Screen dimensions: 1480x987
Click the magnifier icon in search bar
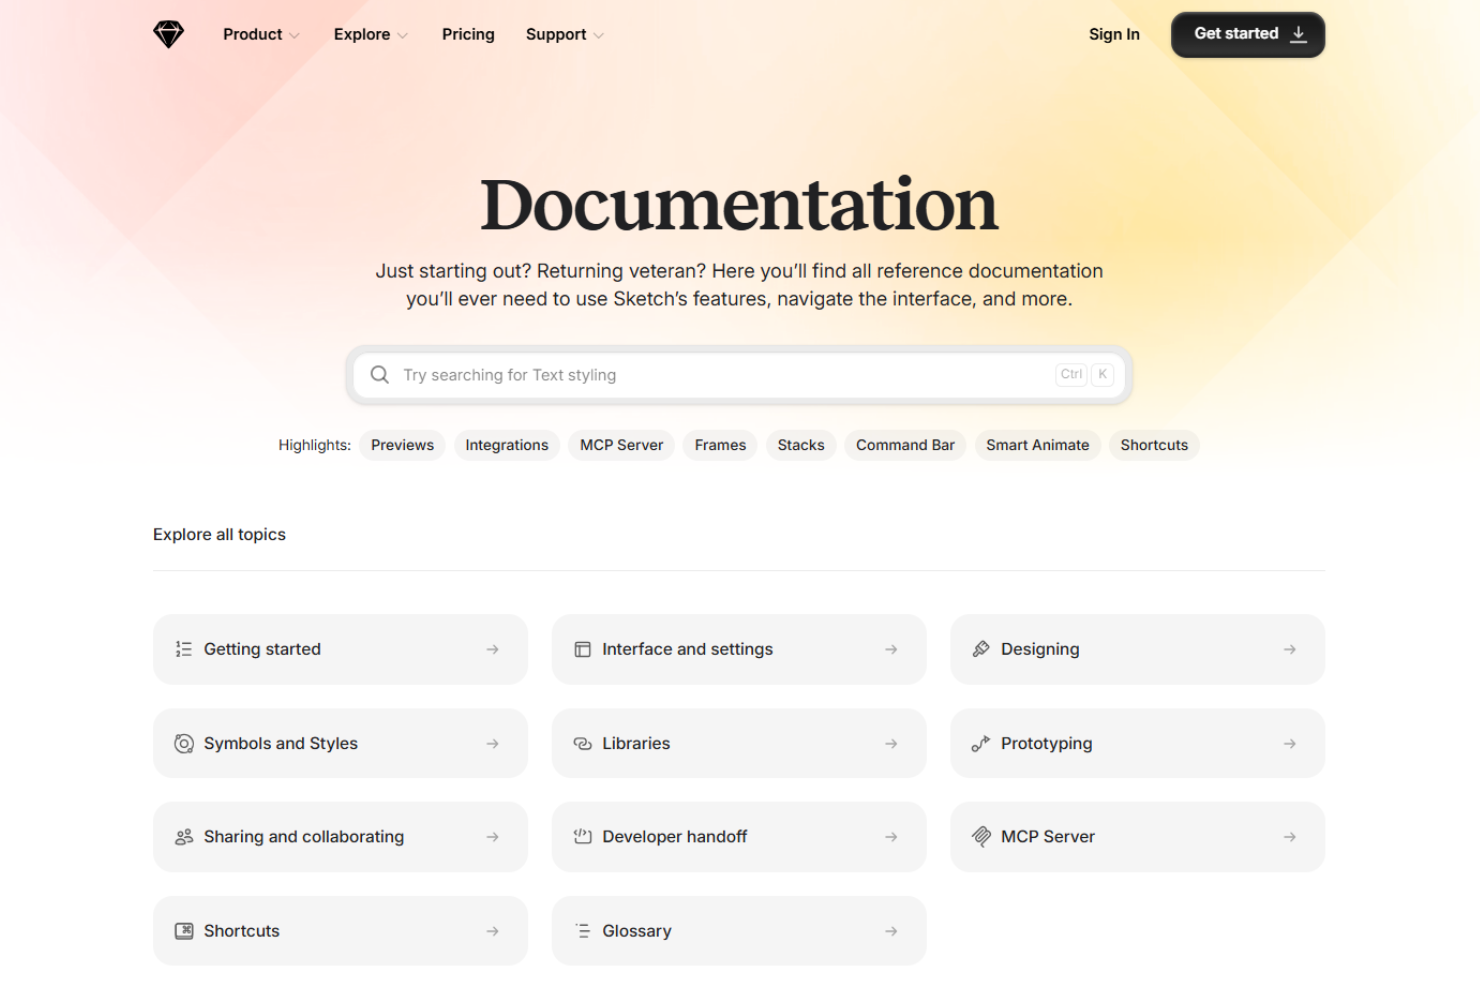coord(380,375)
